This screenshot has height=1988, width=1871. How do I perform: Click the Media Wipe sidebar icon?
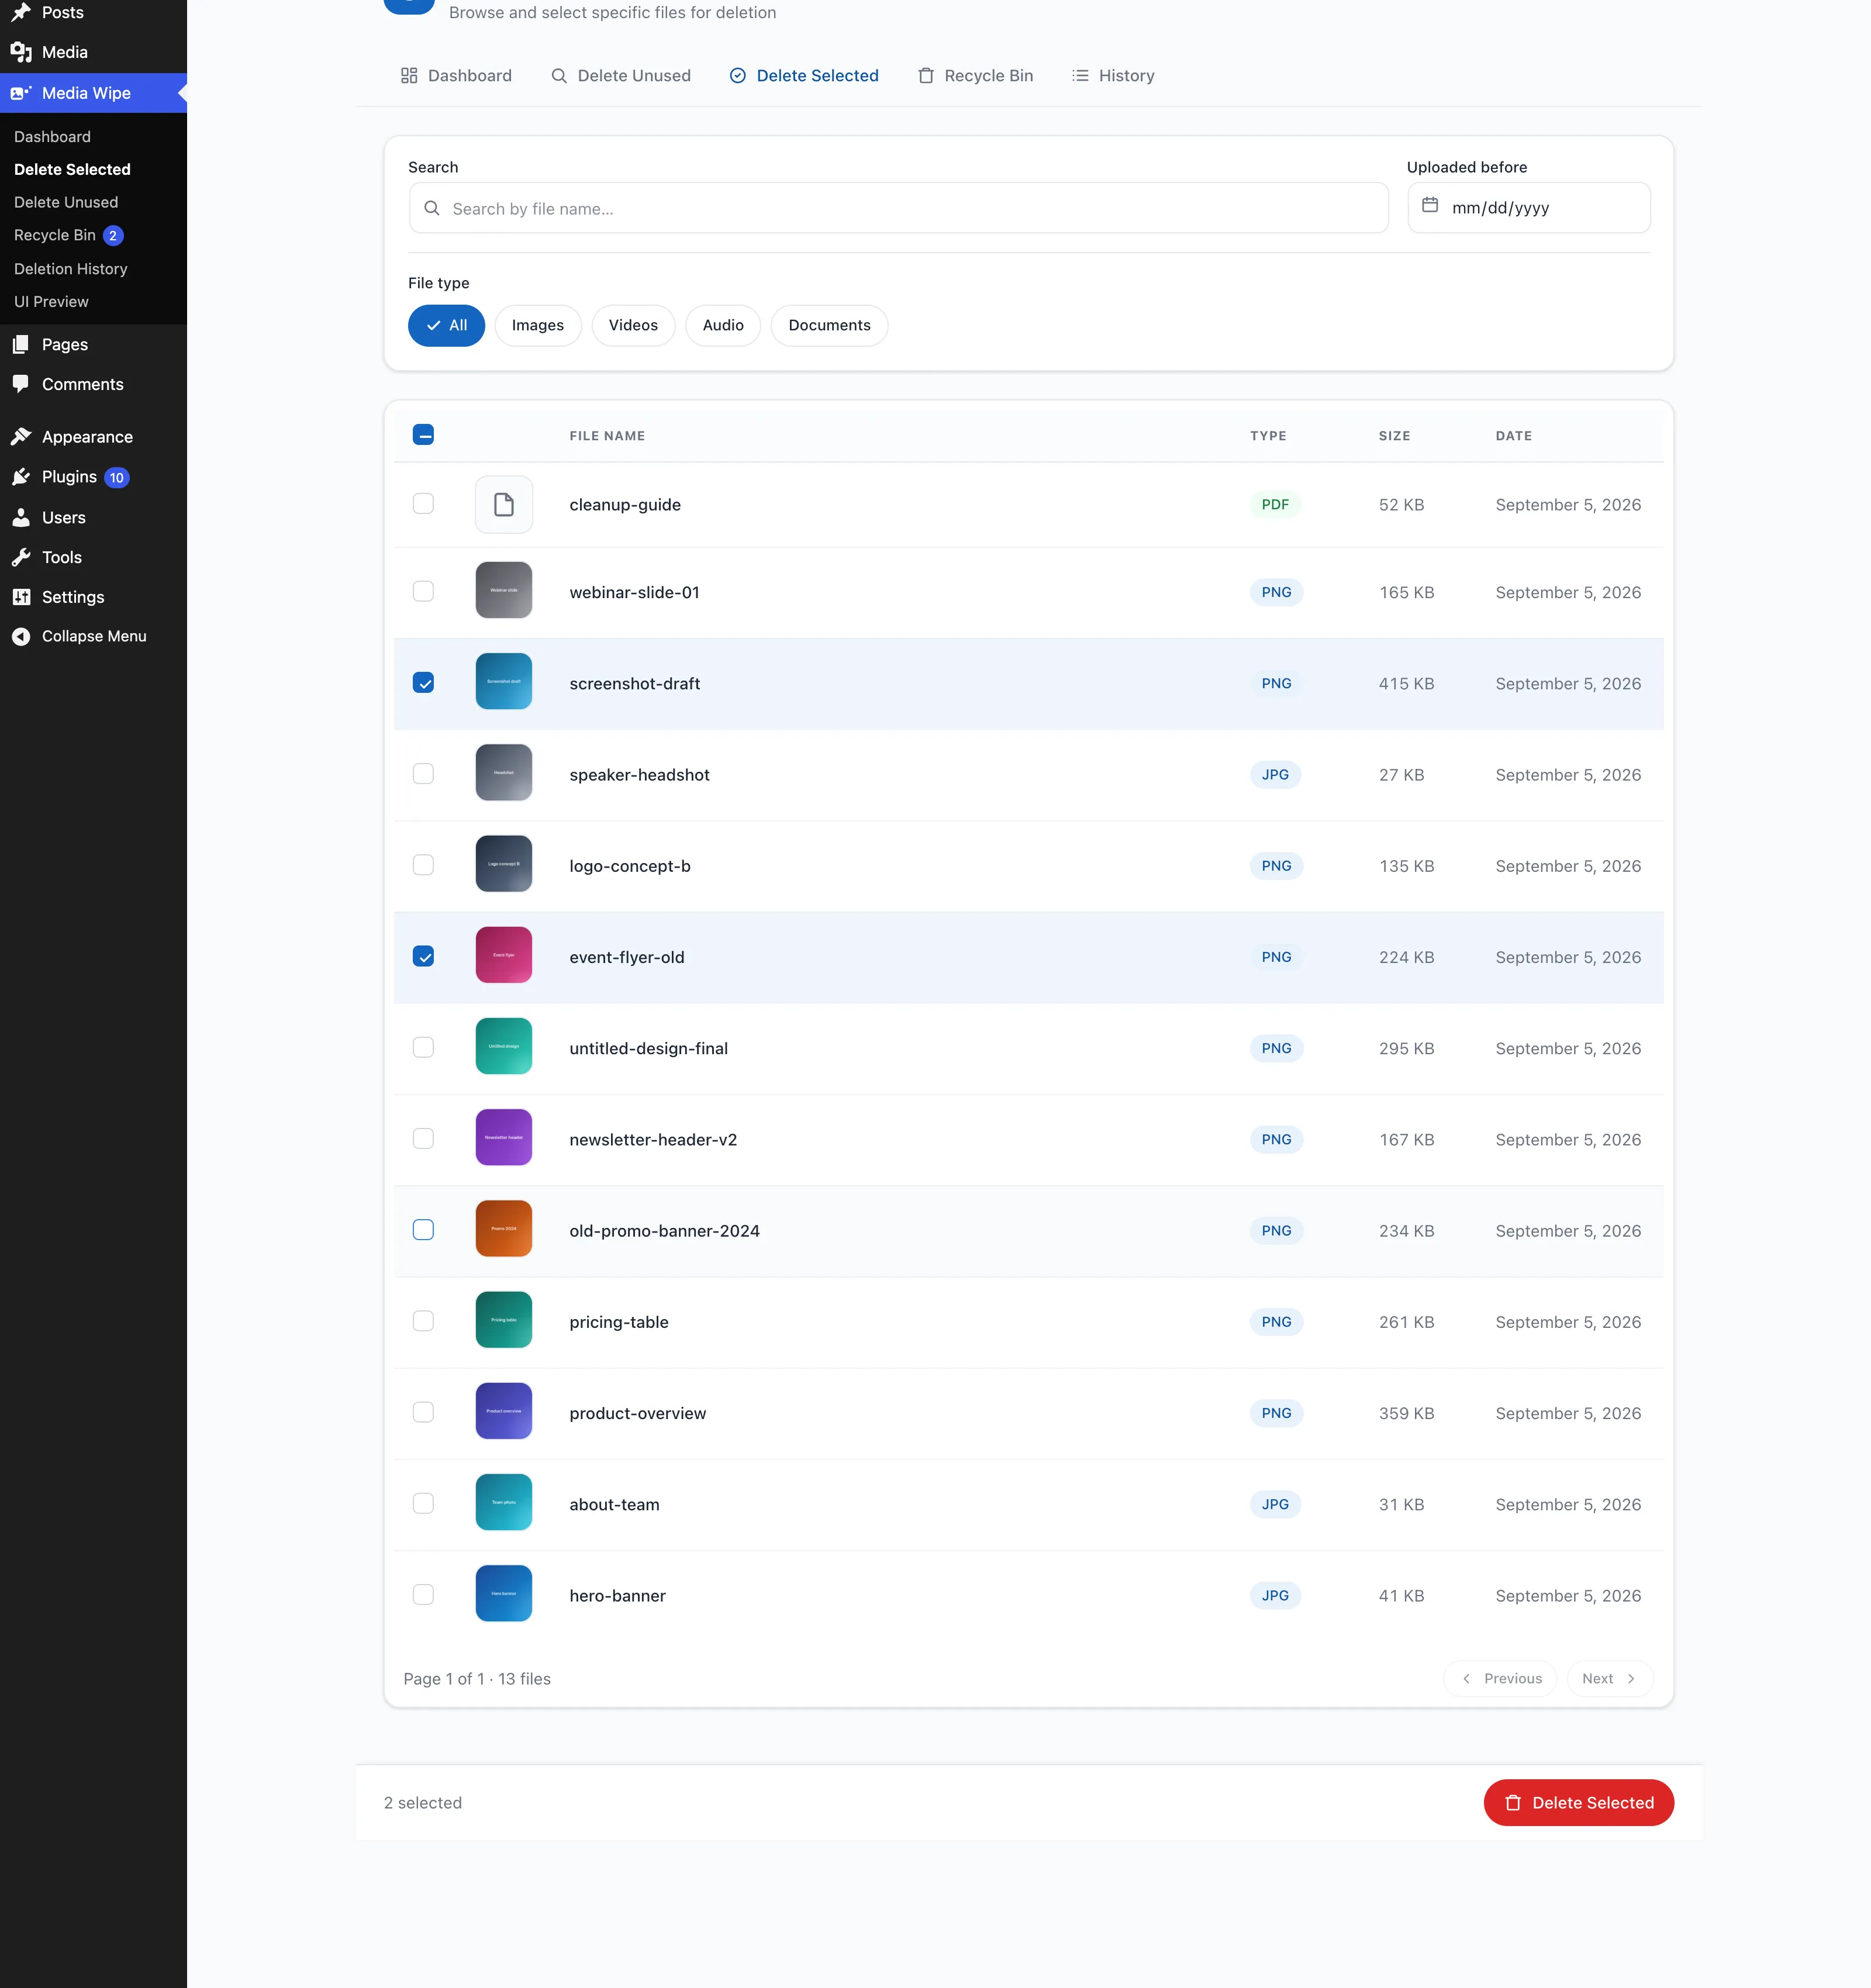[21, 93]
